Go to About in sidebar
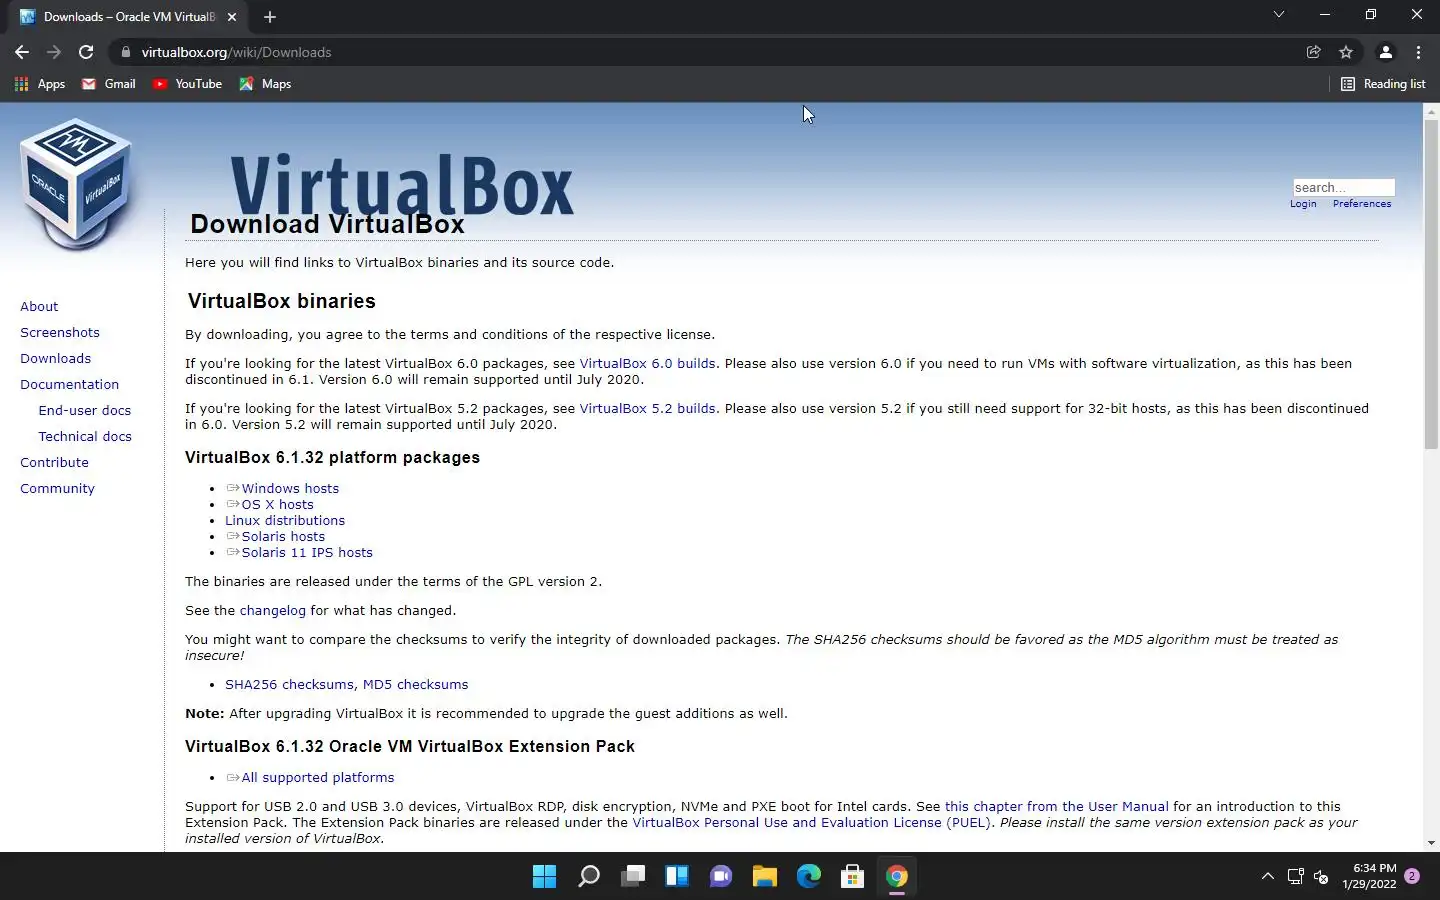 tap(39, 307)
